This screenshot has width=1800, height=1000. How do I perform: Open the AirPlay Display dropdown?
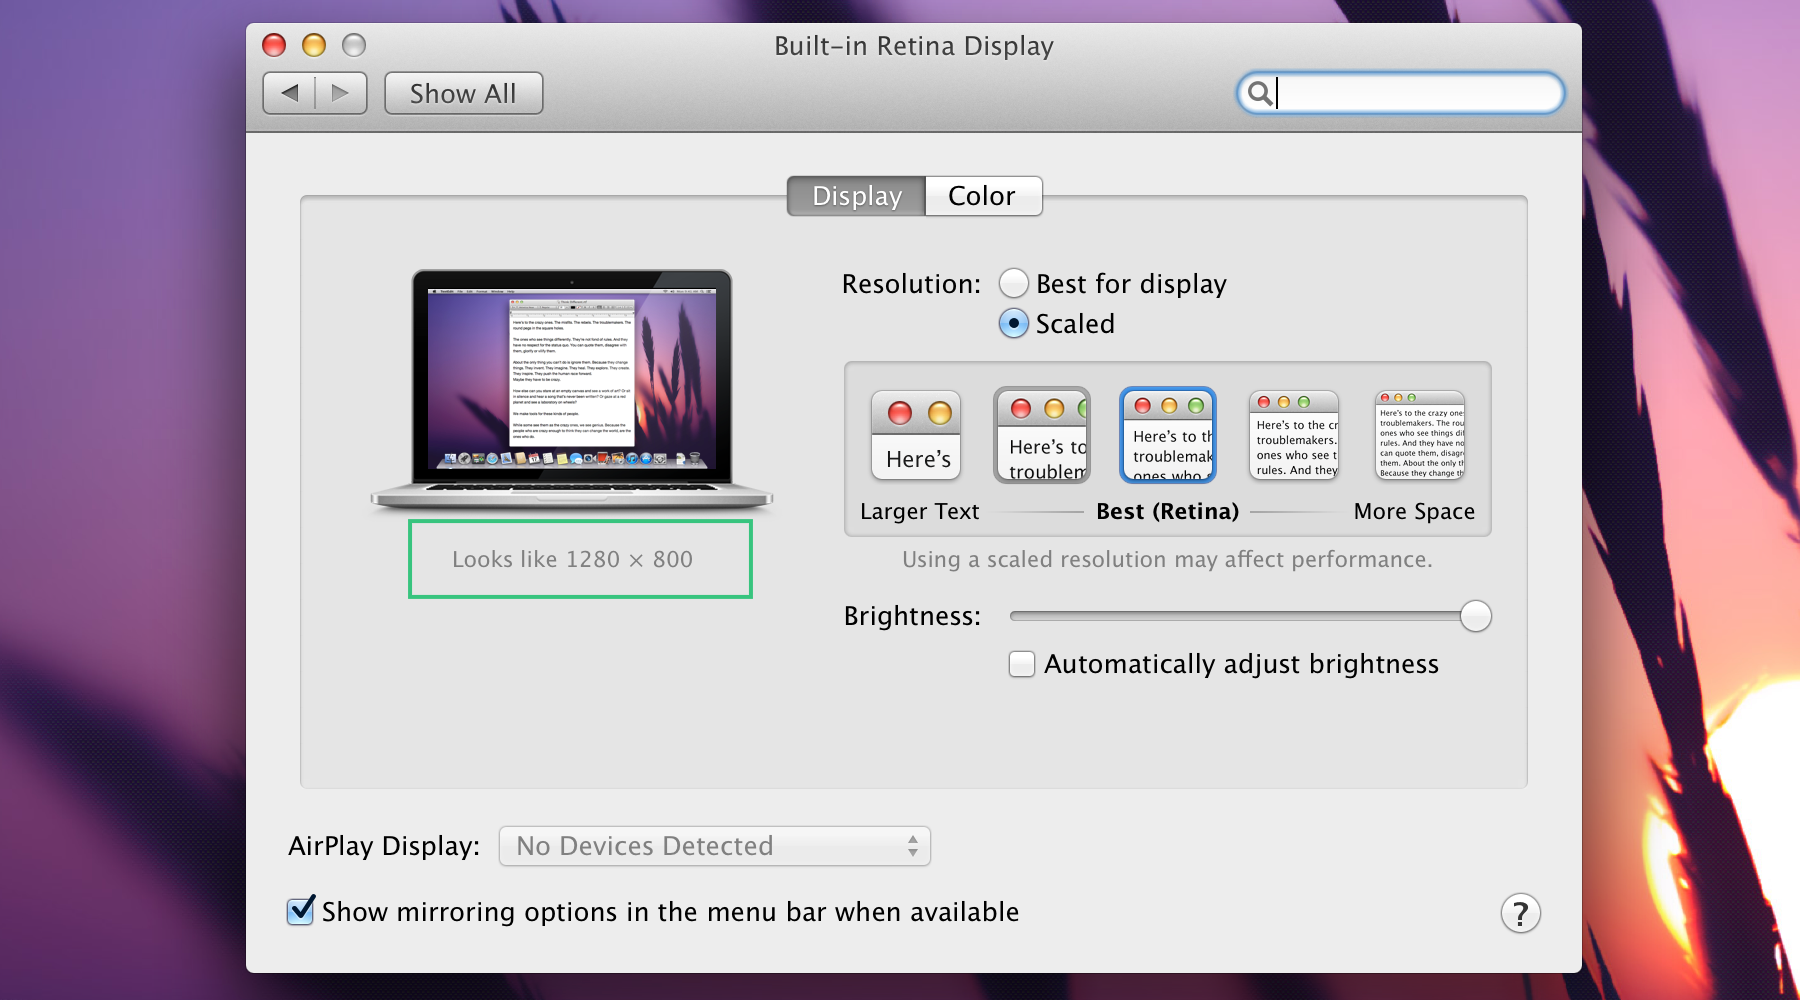[713, 845]
